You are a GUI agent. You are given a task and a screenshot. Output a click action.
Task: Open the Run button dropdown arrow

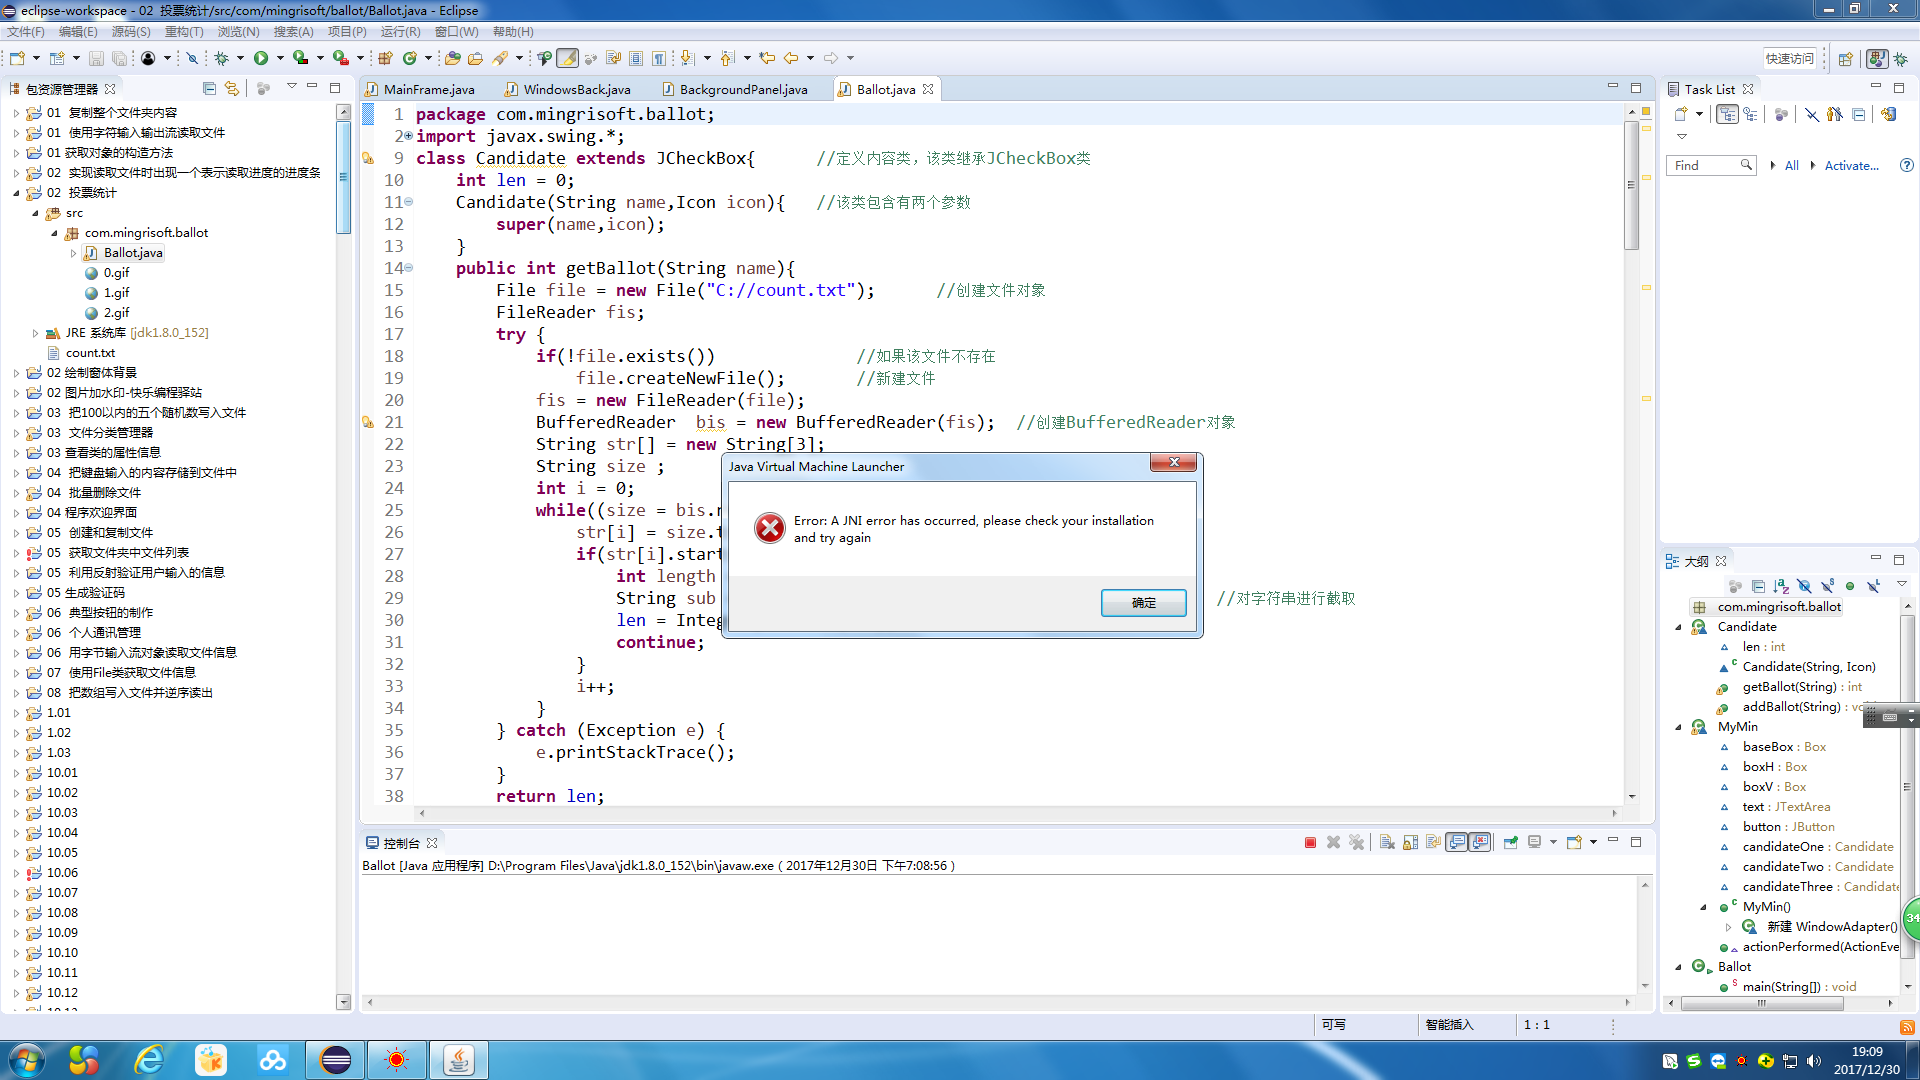click(280, 58)
